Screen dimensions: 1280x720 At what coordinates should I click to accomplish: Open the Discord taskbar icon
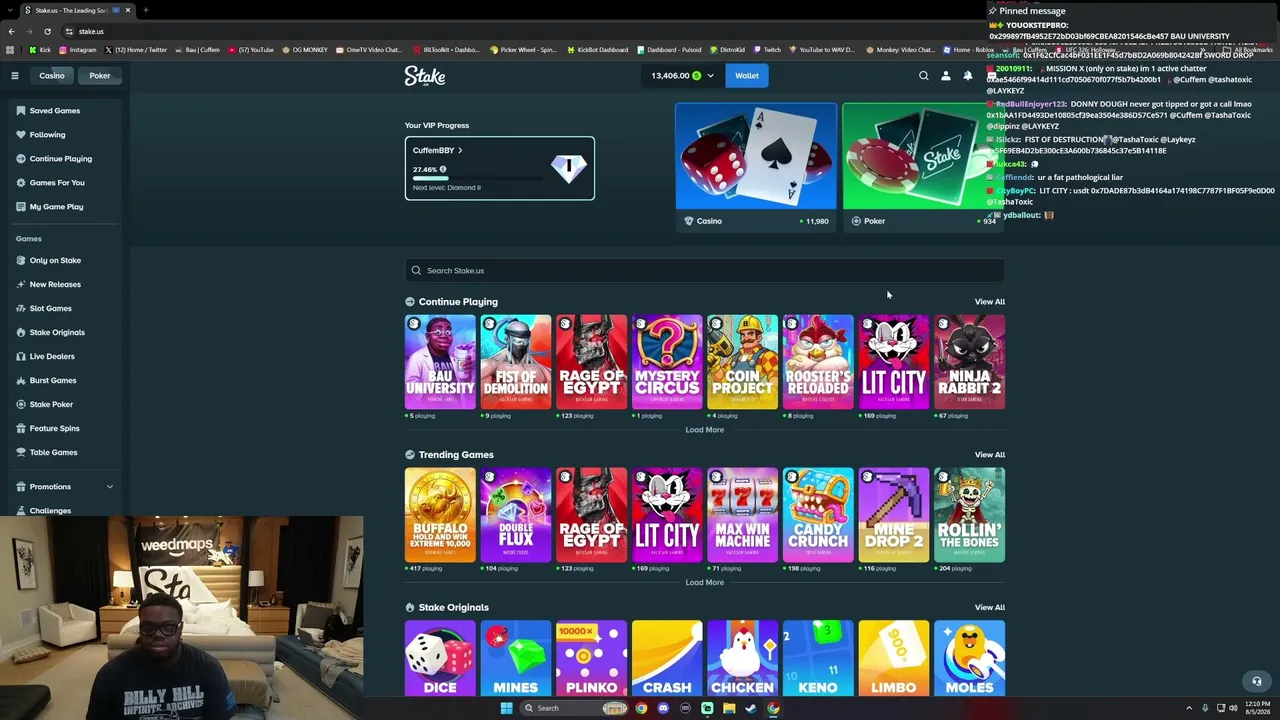(x=663, y=708)
